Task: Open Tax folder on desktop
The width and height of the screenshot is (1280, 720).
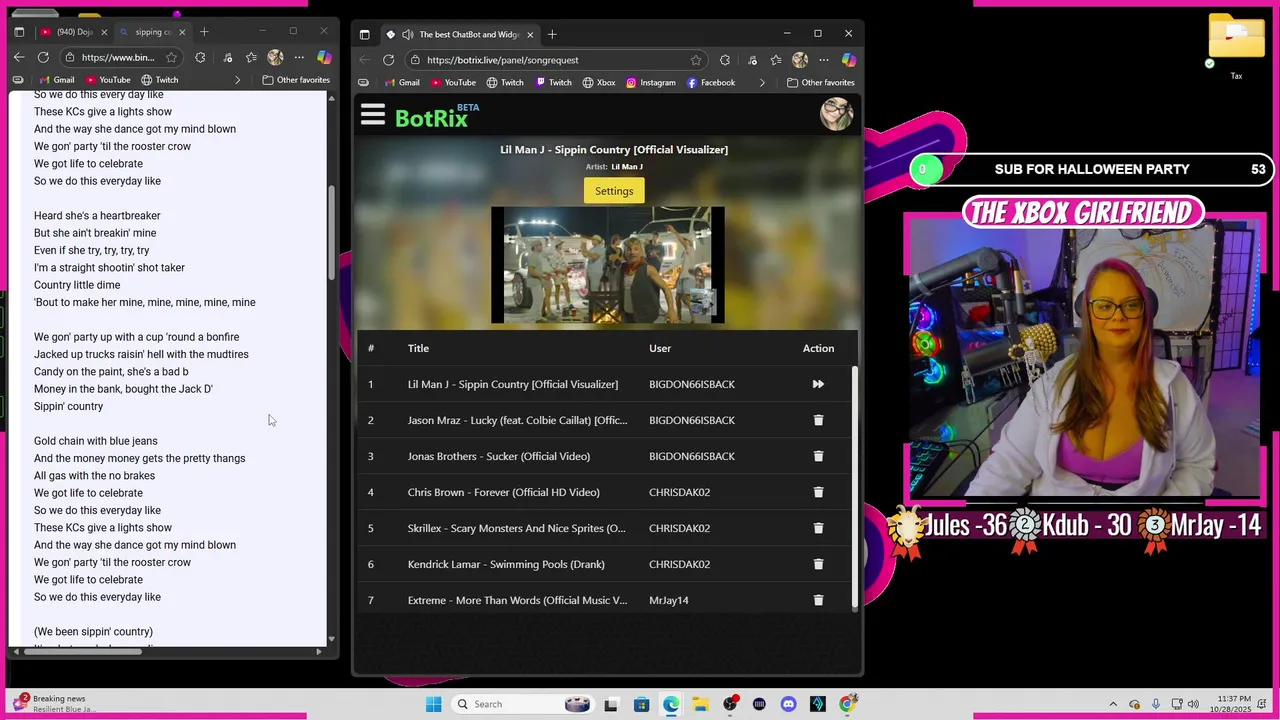Action: pyautogui.click(x=1236, y=48)
